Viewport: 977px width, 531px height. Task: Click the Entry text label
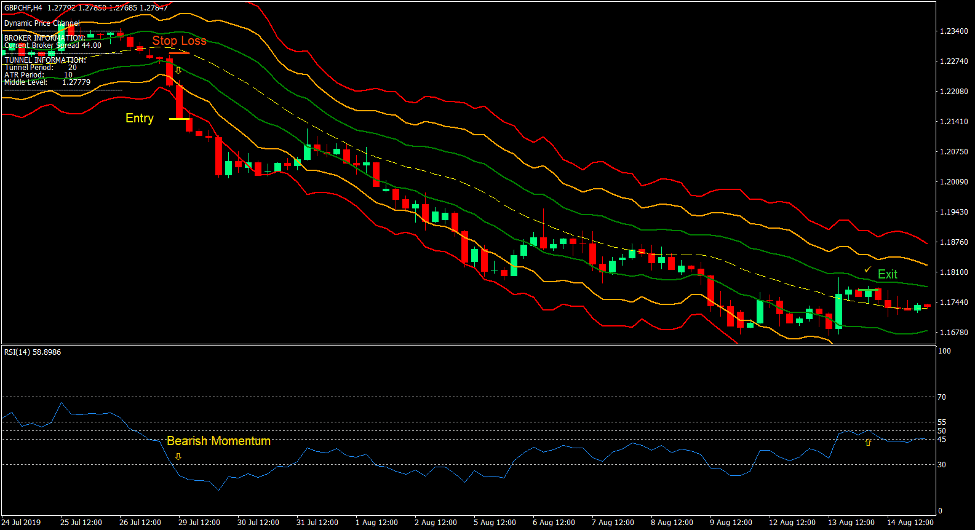[x=140, y=118]
